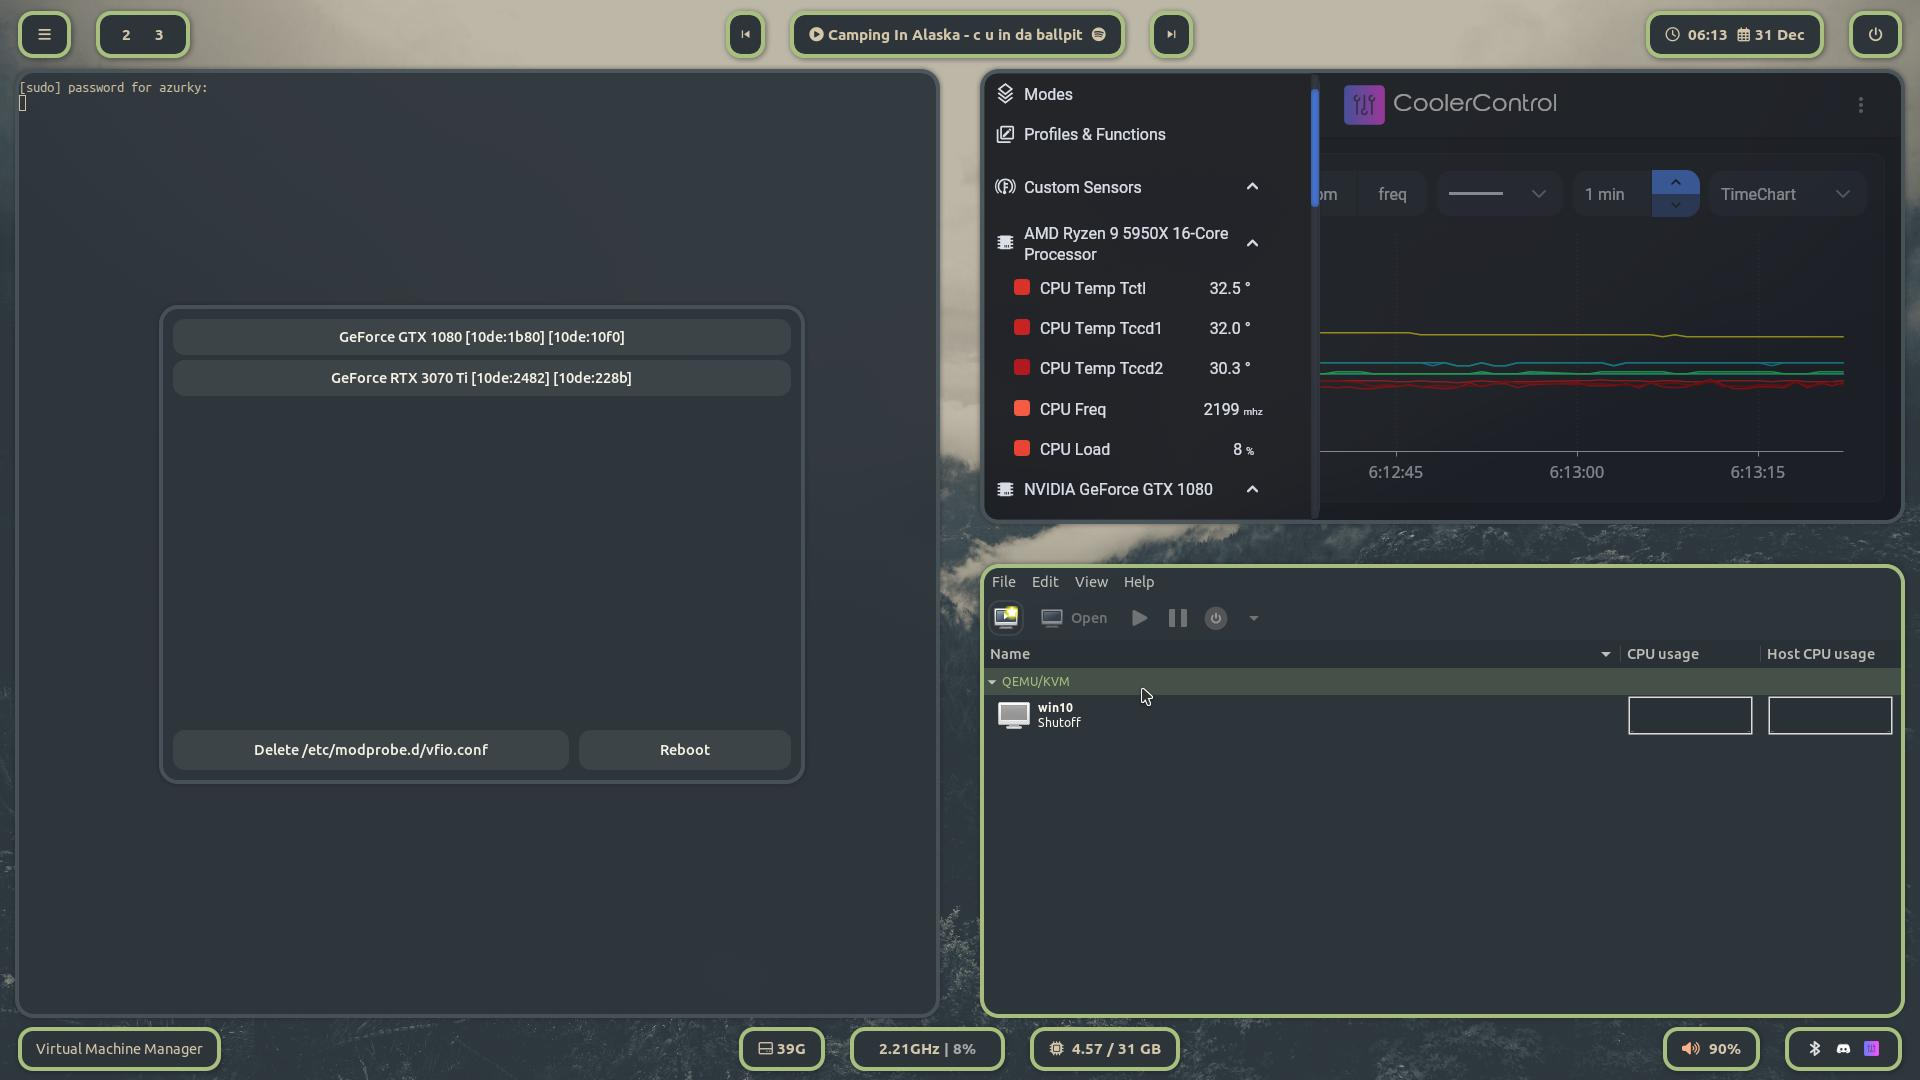Click the Pause VM icon

point(1177,618)
